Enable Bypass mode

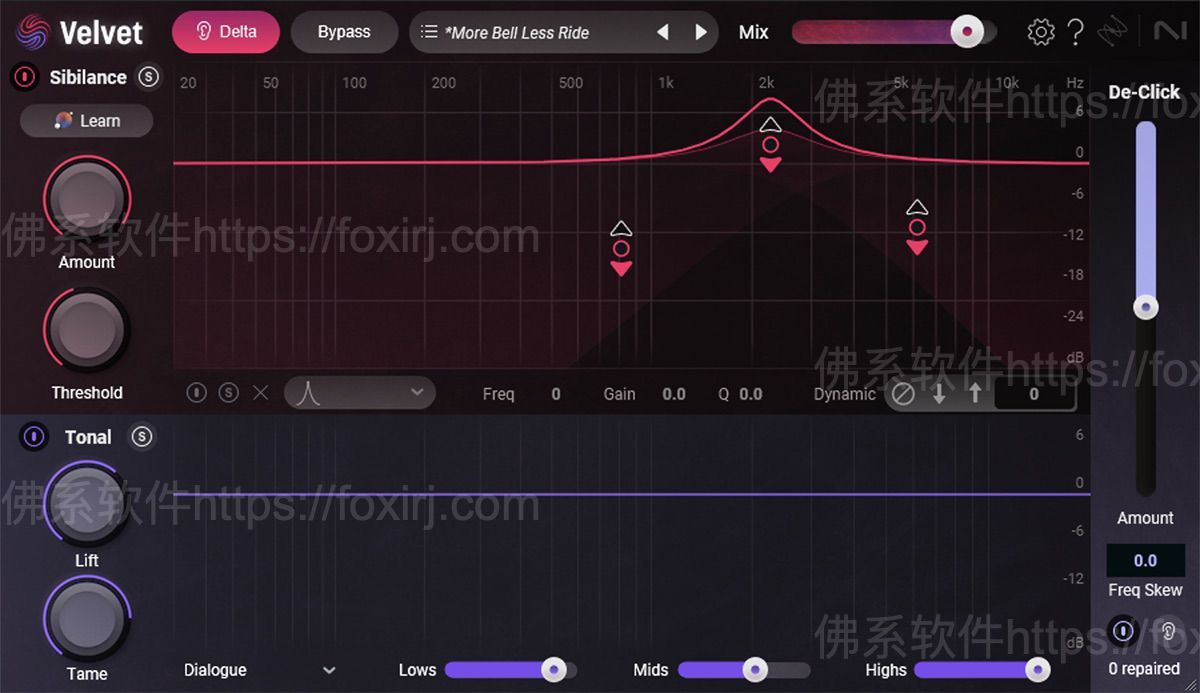coord(344,31)
